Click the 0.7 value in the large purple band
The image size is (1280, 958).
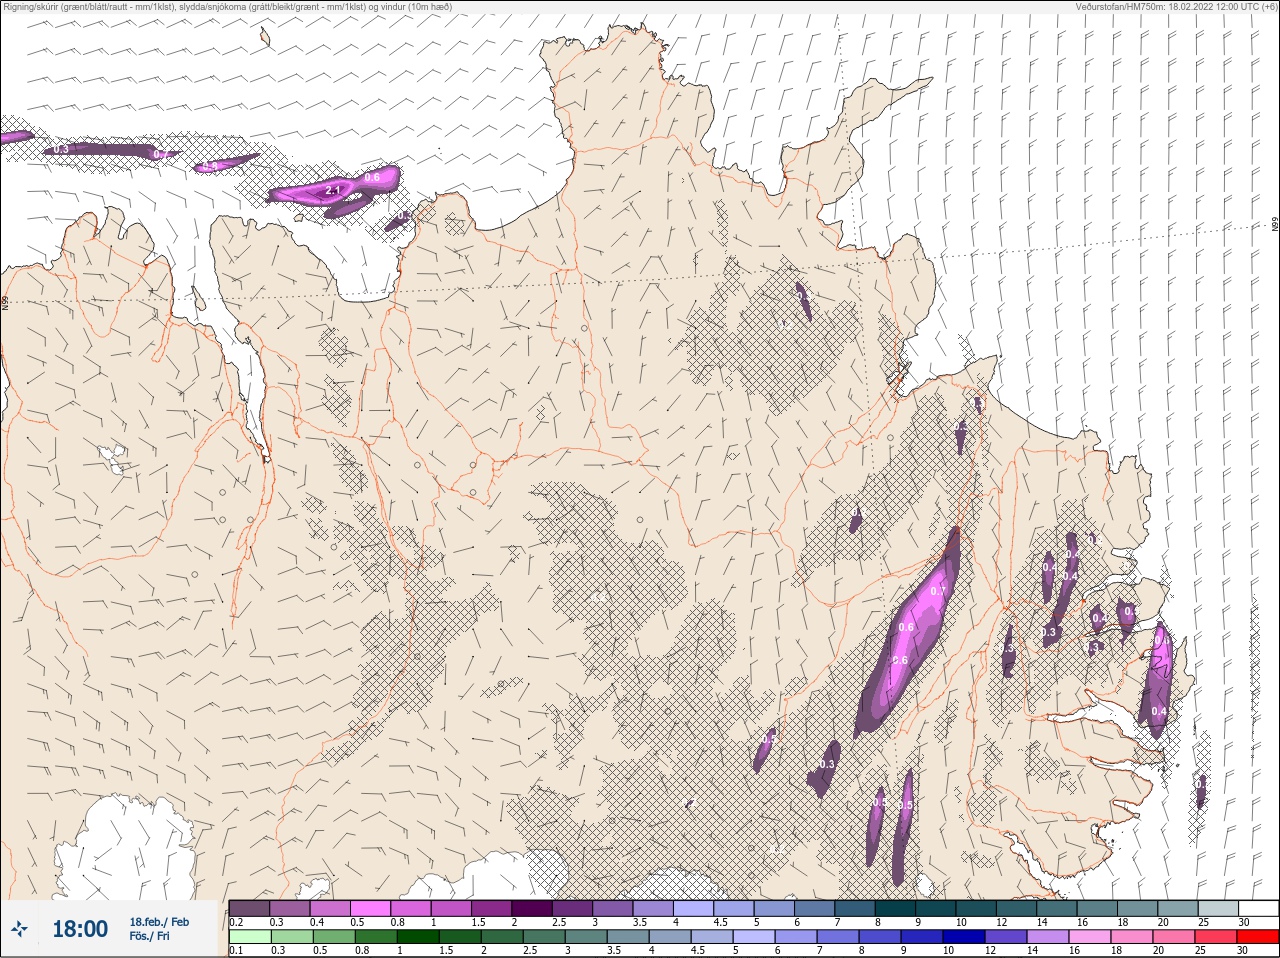pyautogui.click(x=937, y=591)
